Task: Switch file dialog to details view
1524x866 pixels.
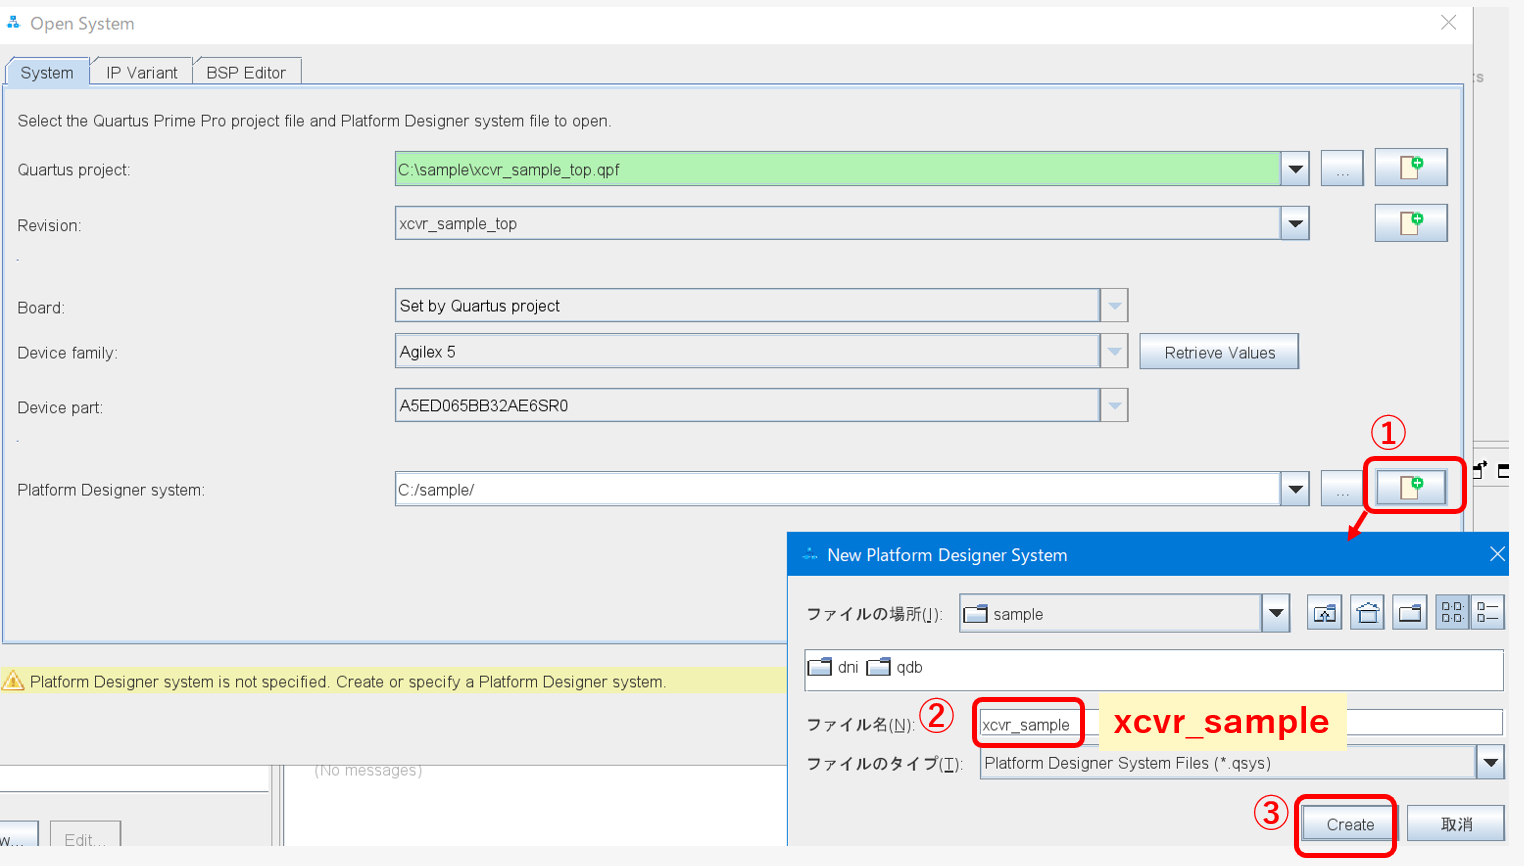Action: 1488,613
